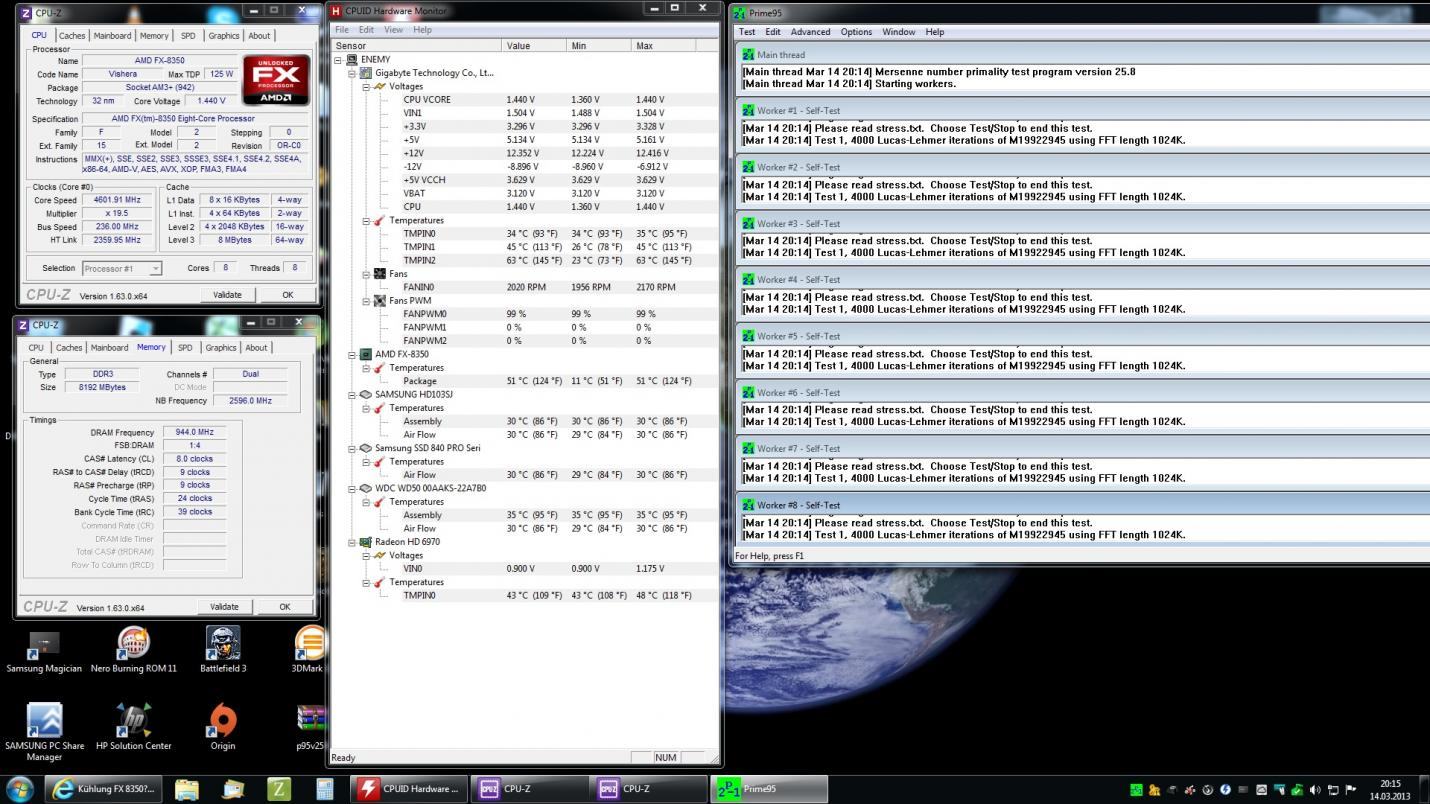Click the Fans node fan icon

tap(379, 274)
